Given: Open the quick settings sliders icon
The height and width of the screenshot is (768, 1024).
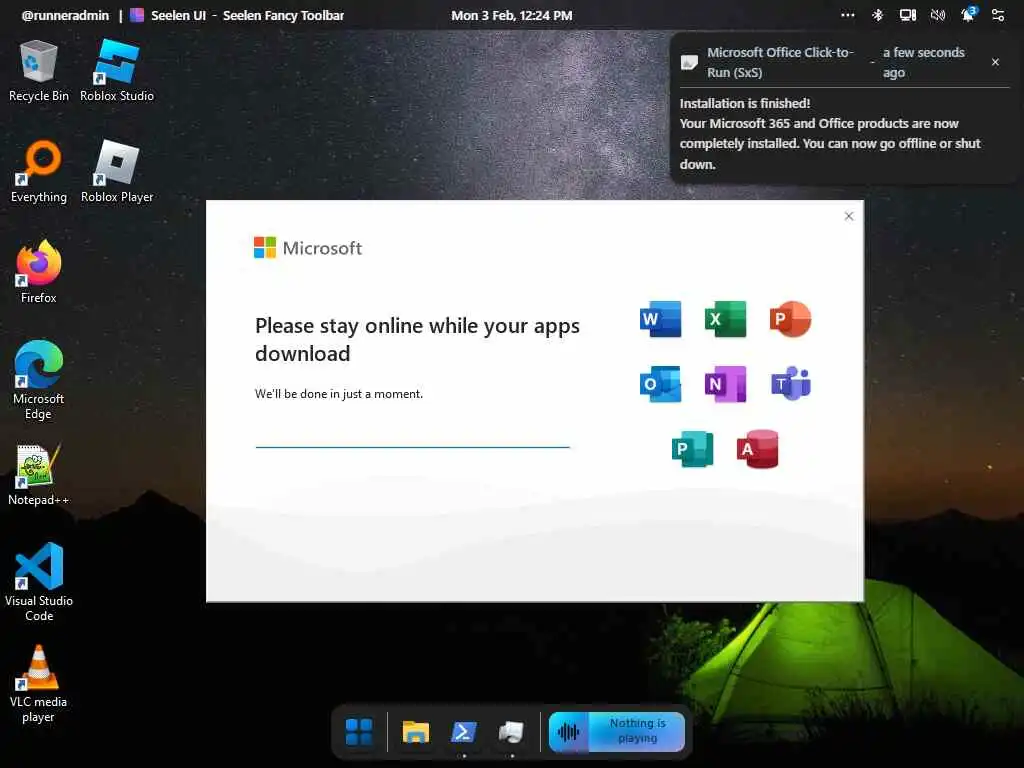Looking at the screenshot, I should [998, 15].
